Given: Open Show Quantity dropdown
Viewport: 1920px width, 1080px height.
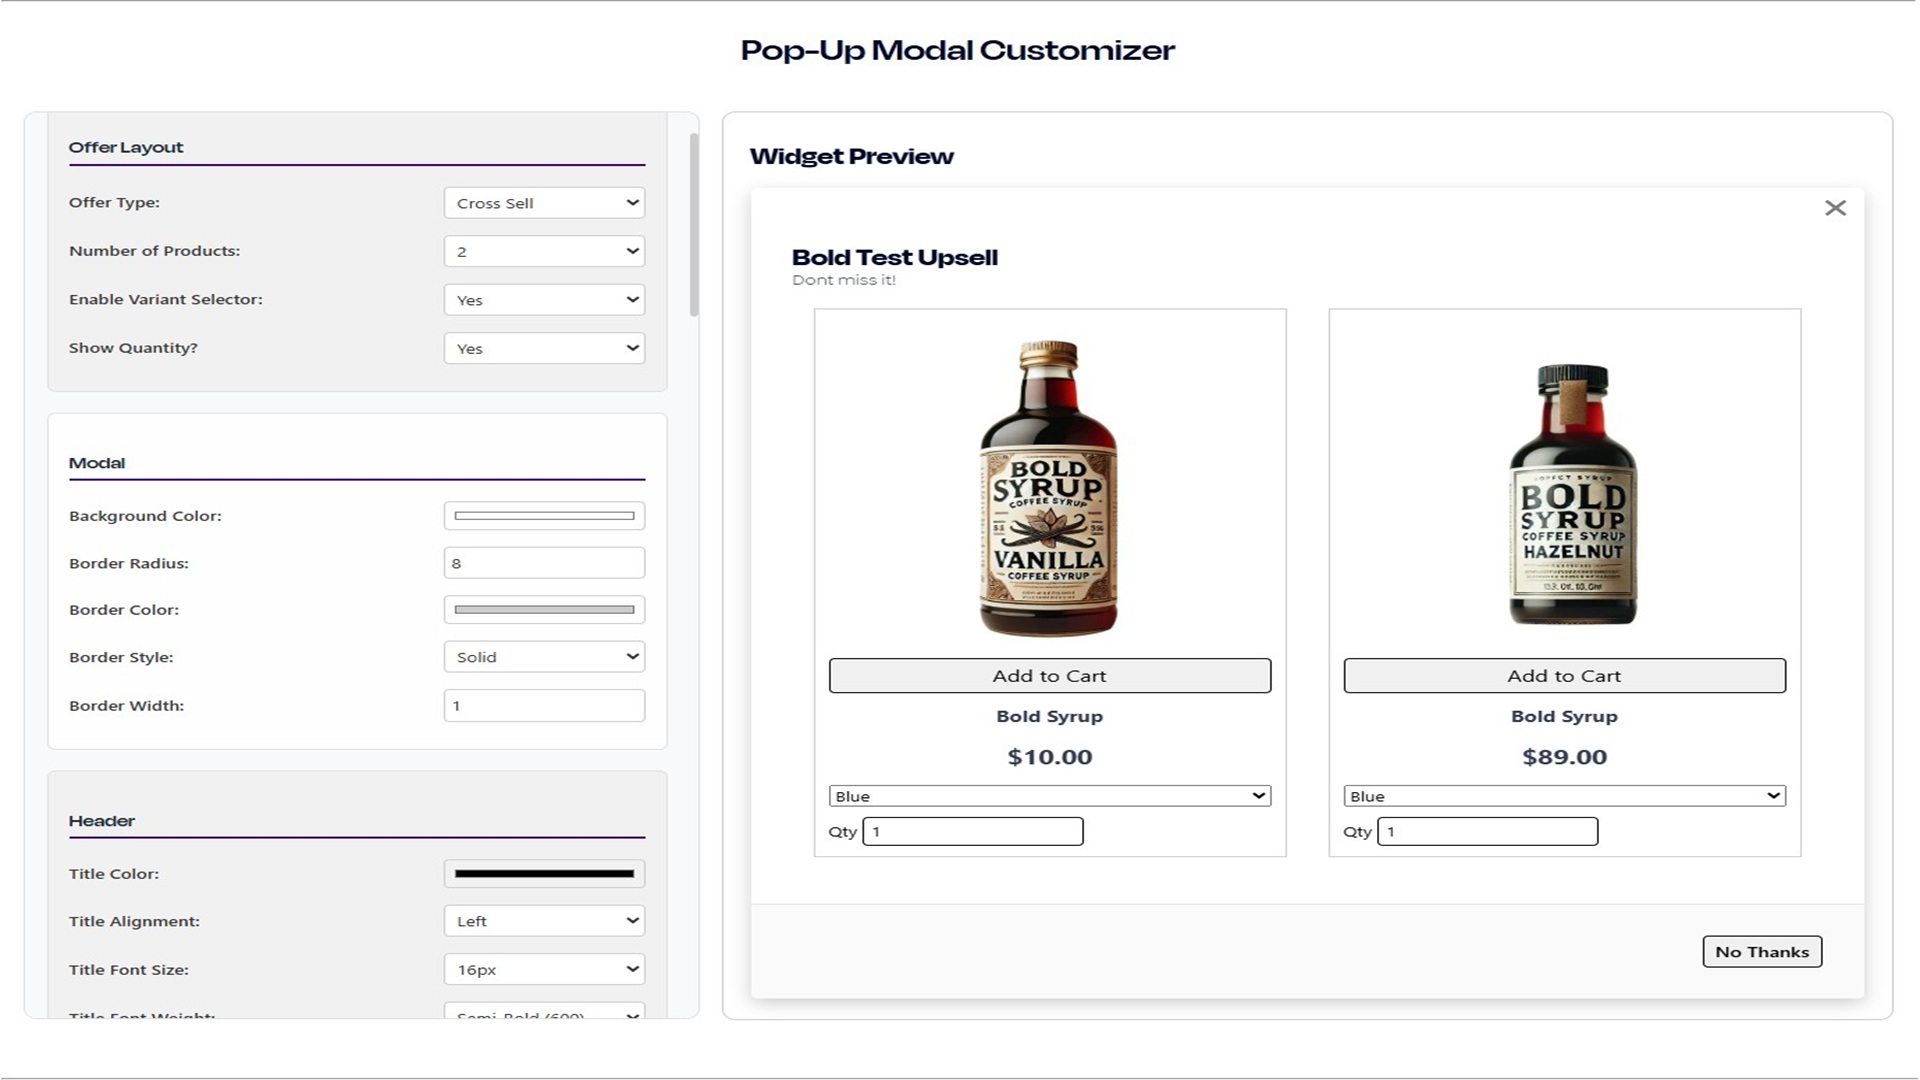Looking at the screenshot, I should [x=544, y=348].
